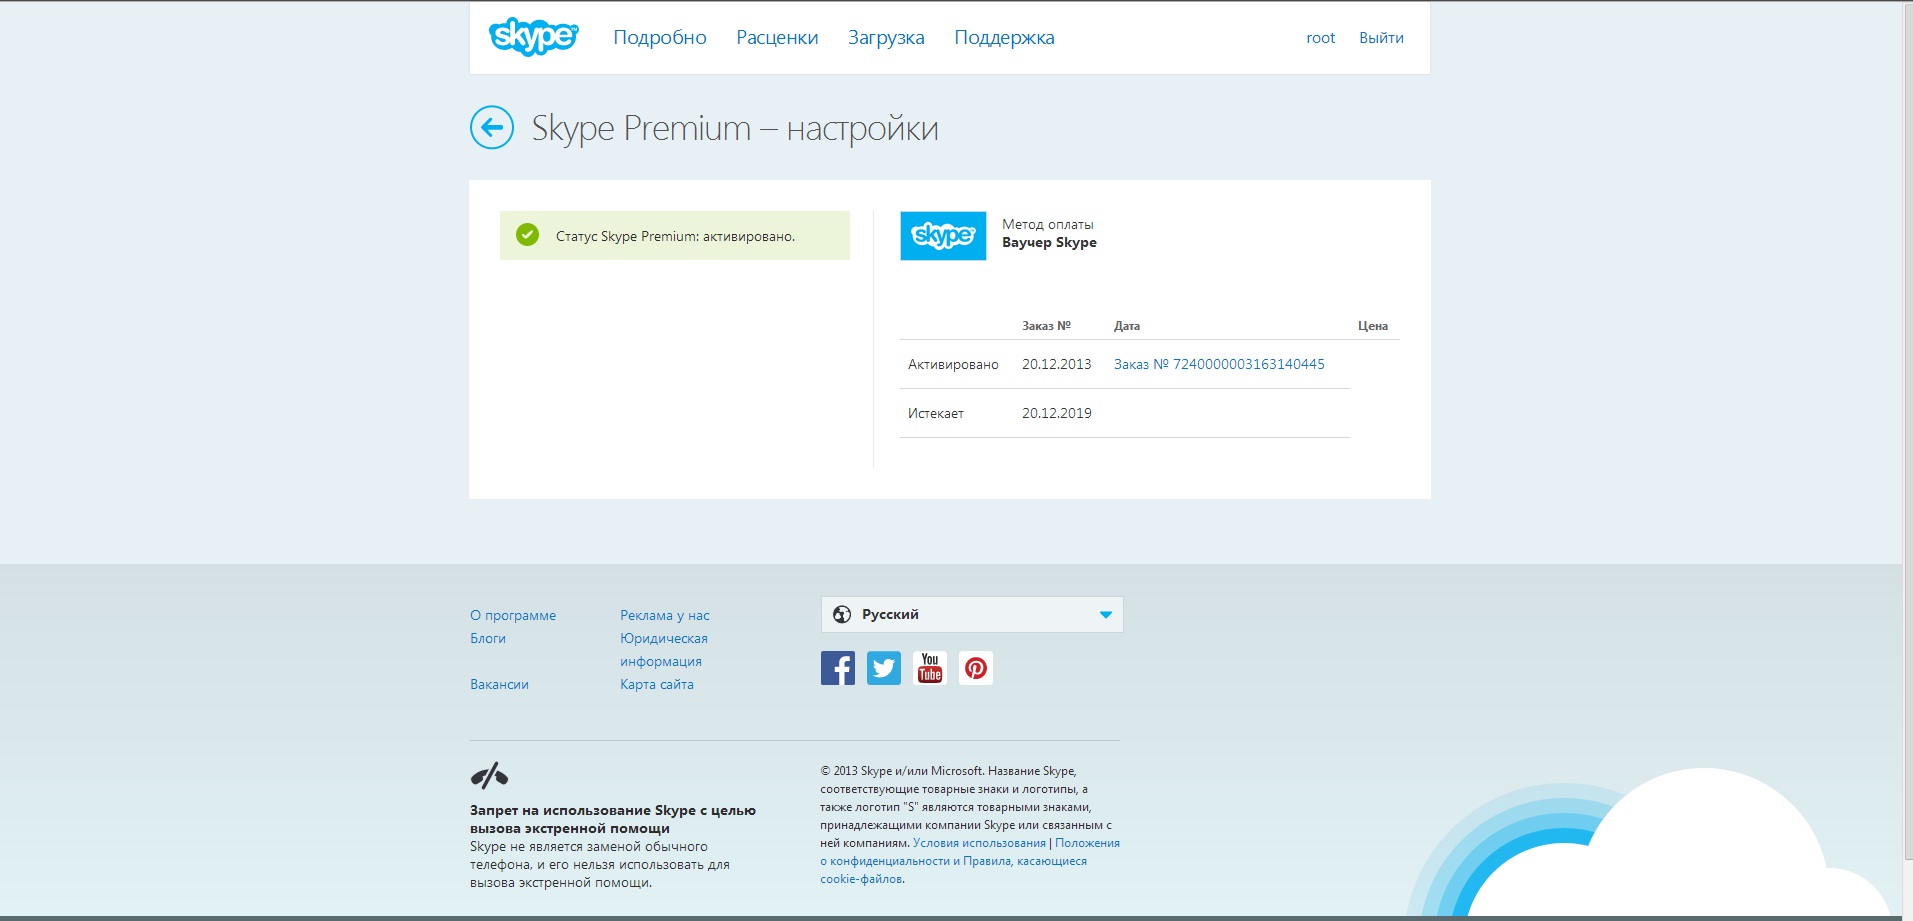Click the globe icon in language selector
Image resolution: width=1913 pixels, height=921 pixels.
[x=842, y=614]
